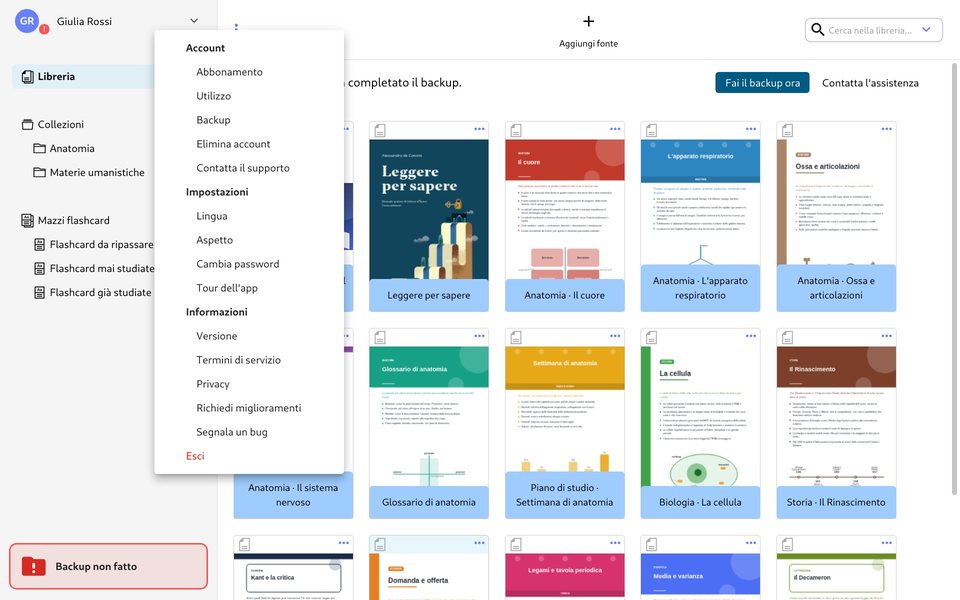The height and width of the screenshot is (600, 960).
Task: Select Cambia password
Action: (x=238, y=263)
